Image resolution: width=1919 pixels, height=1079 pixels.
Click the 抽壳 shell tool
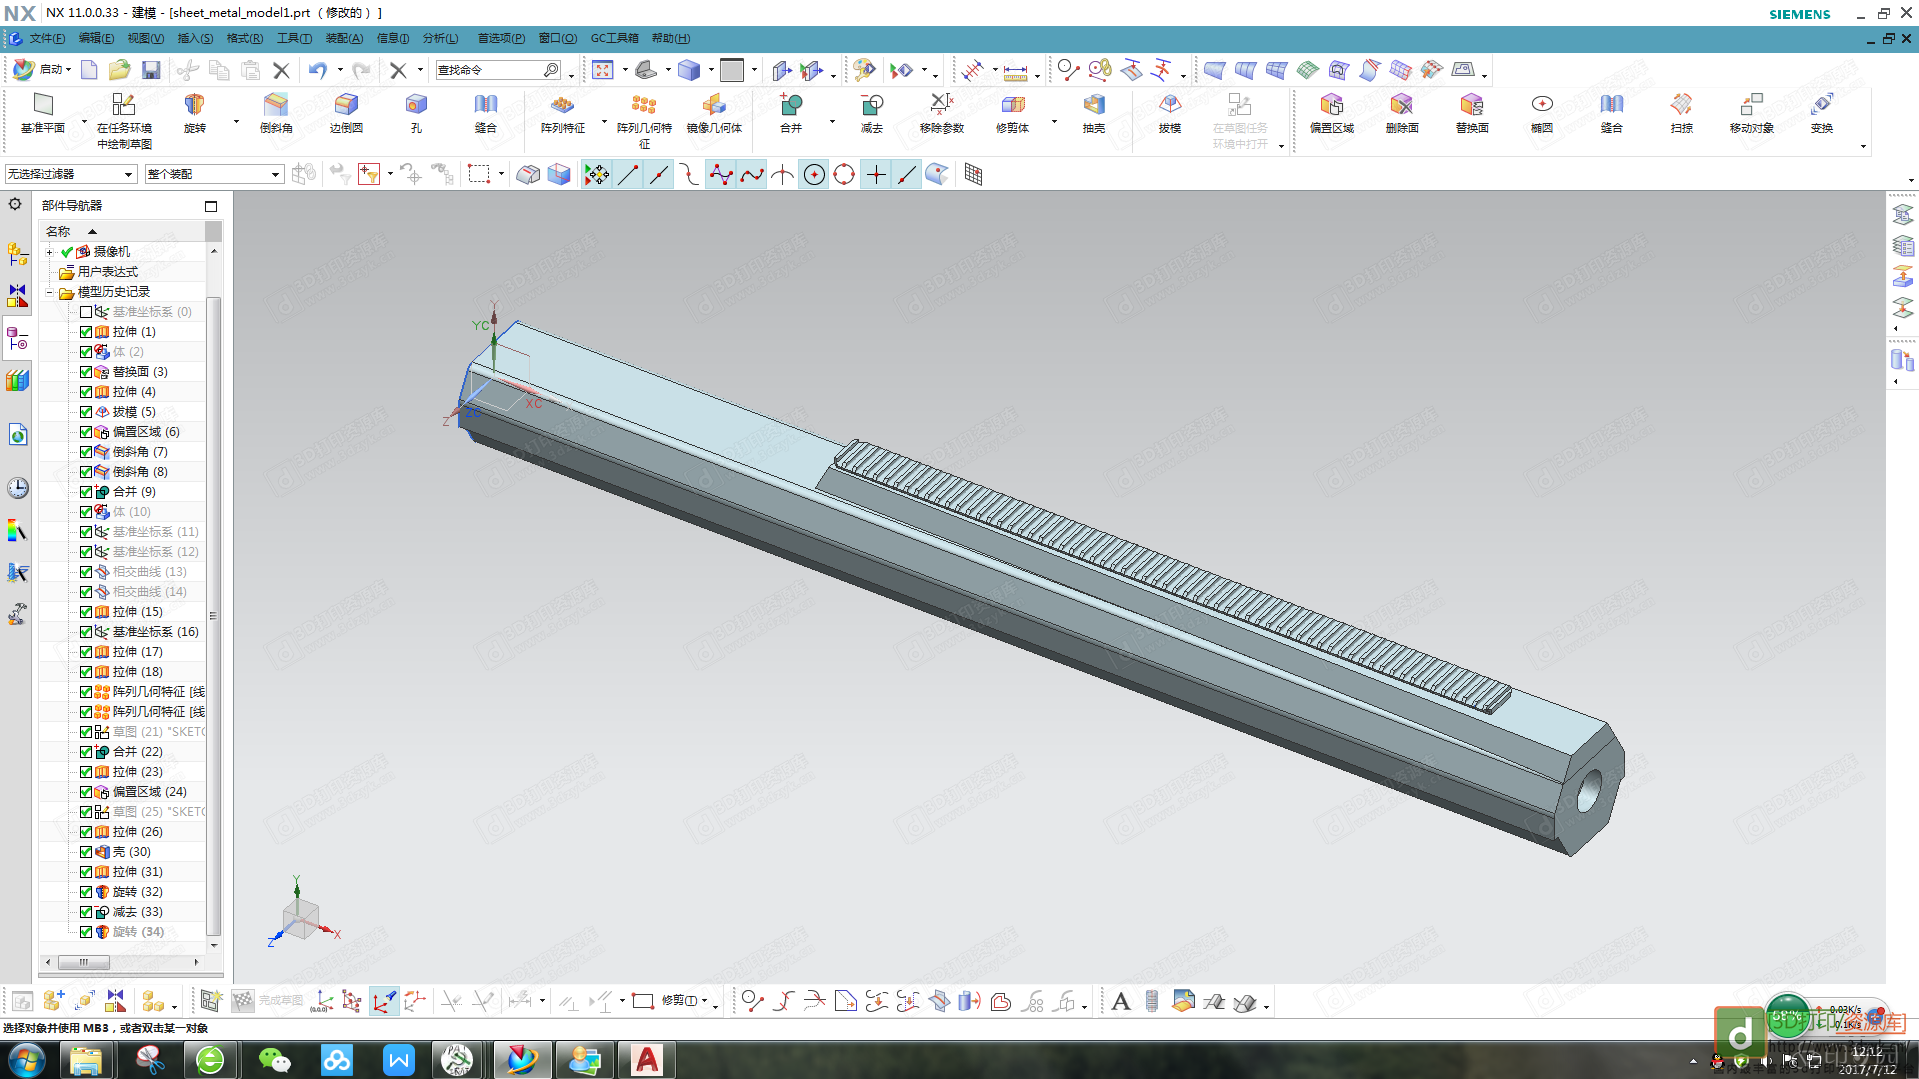pos(1094,113)
